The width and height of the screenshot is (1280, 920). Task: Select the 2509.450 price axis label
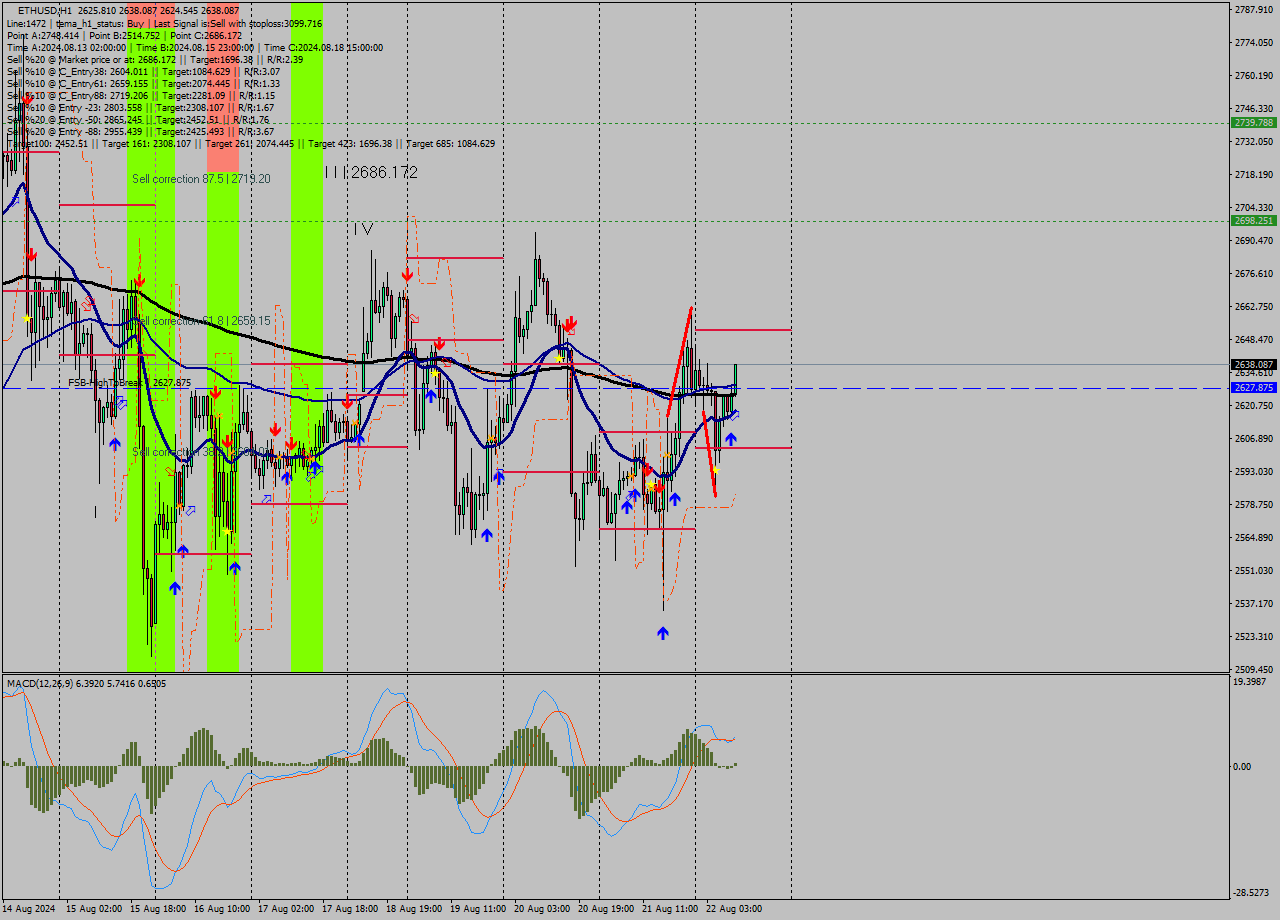click(x=1254, y=669)
